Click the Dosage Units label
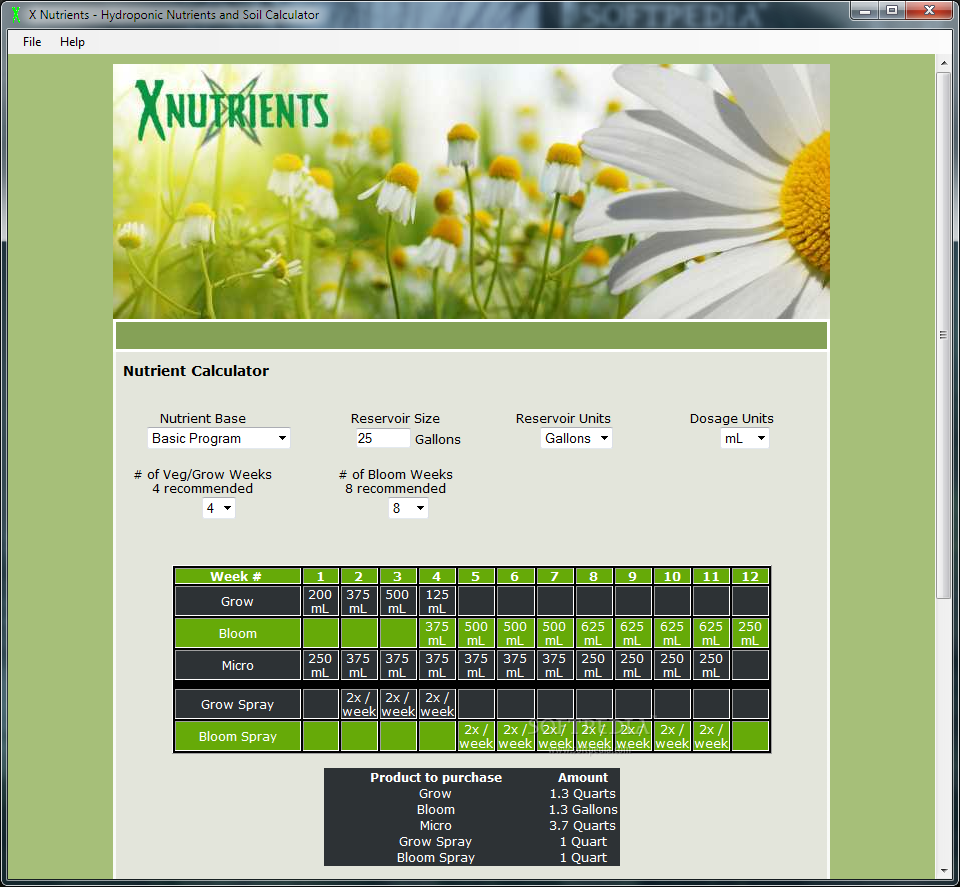 (x=732, y=419)
